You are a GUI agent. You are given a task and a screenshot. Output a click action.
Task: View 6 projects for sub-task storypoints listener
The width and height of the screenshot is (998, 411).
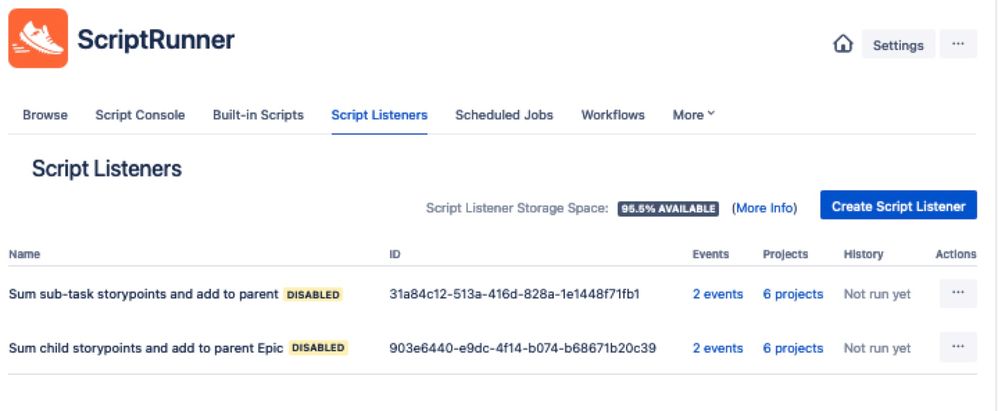click(793, 294)
